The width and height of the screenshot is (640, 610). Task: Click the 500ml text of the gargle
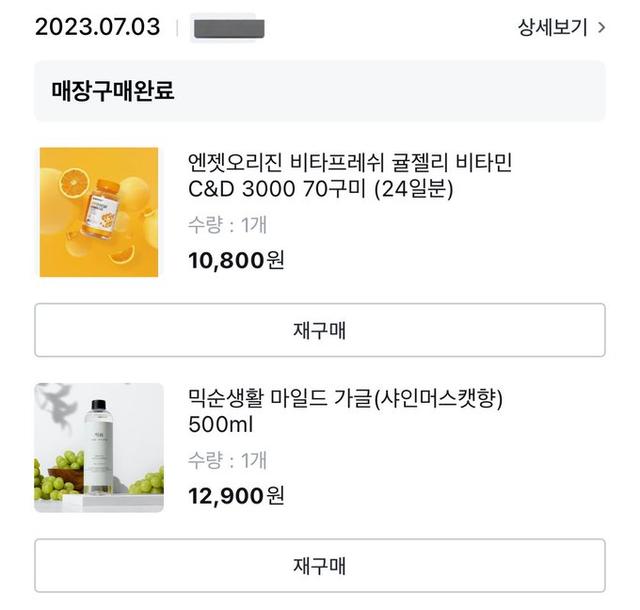[x=221, y=425]
